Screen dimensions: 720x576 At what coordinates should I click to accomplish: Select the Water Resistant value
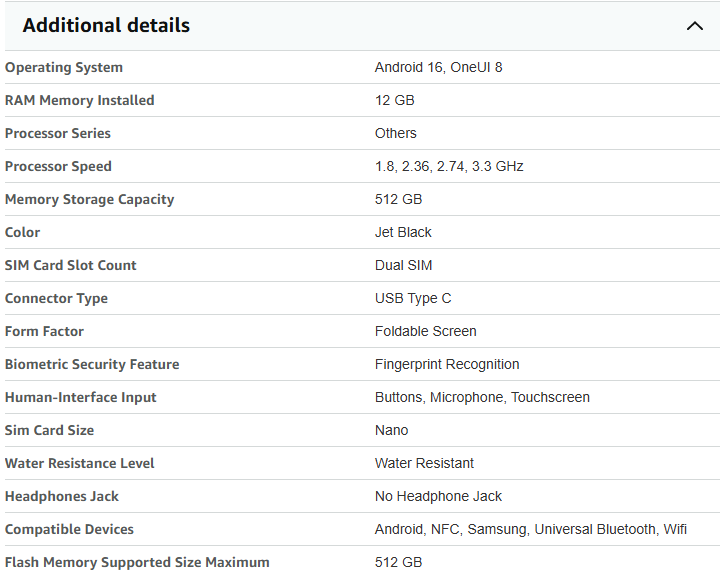424,463
